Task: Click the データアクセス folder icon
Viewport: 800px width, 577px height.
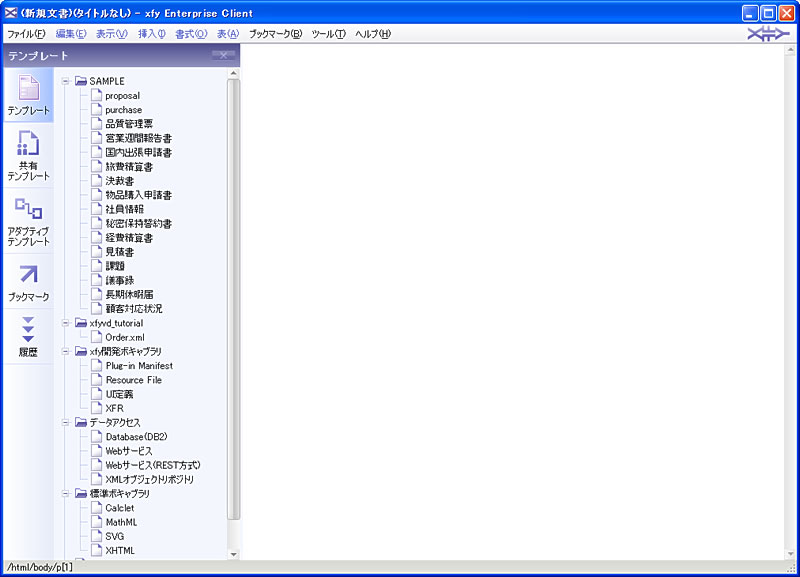Action: pyautogui.click(x=81, y=422)
